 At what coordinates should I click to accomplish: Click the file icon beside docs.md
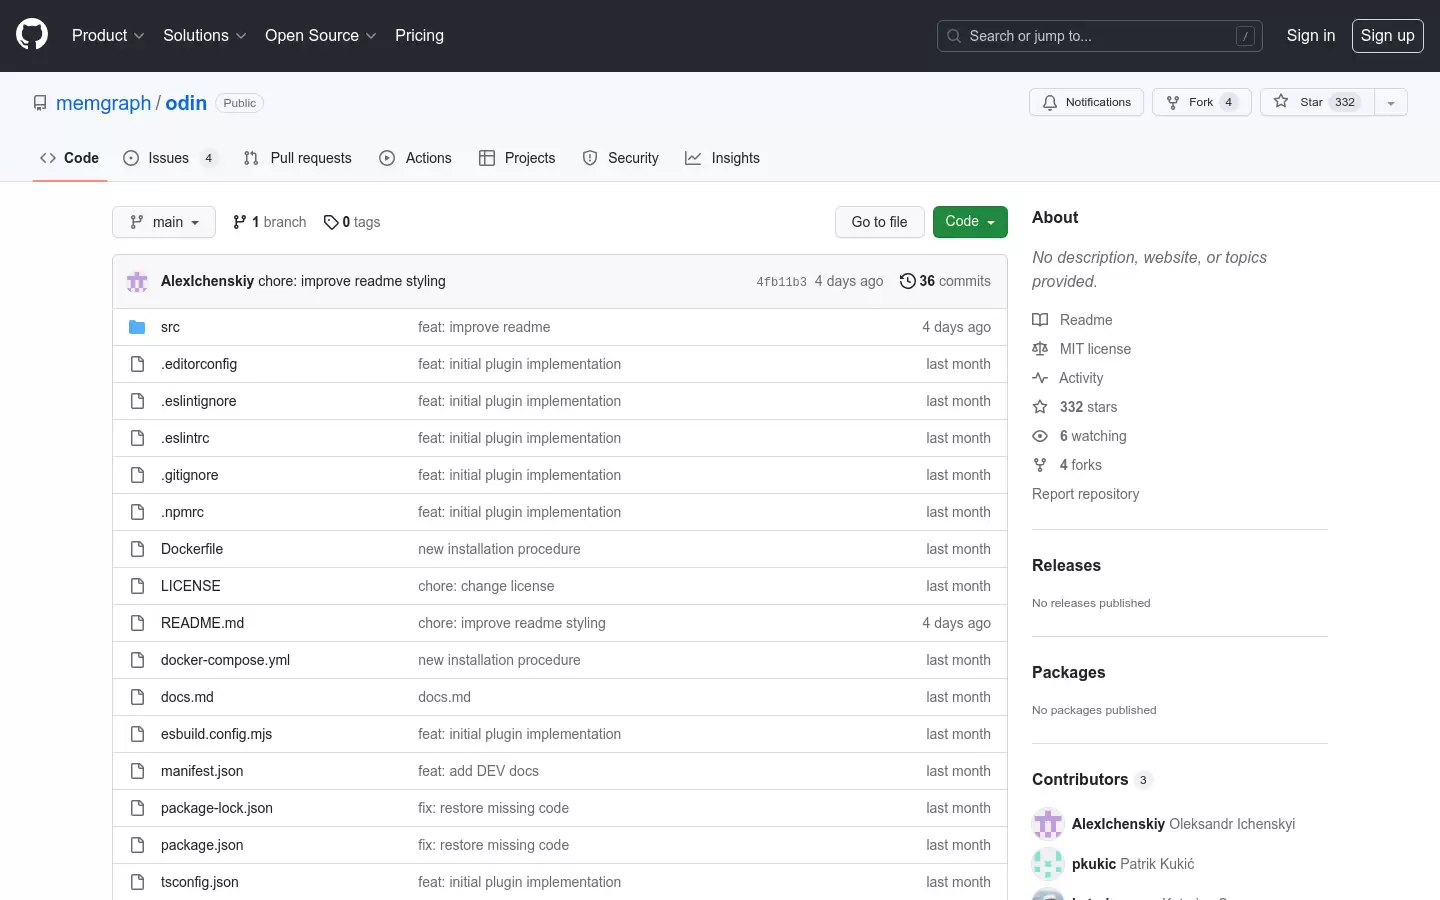137,697
